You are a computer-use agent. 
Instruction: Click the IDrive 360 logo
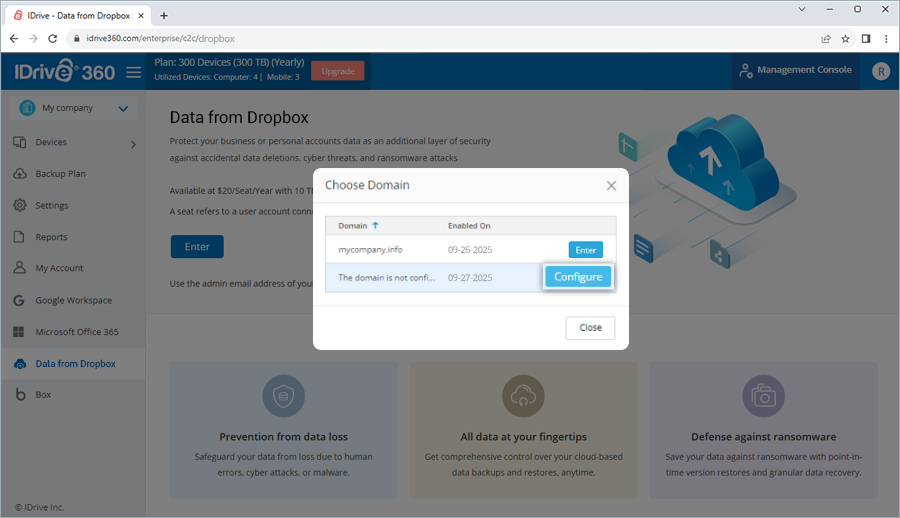click(x=65, y=72)
